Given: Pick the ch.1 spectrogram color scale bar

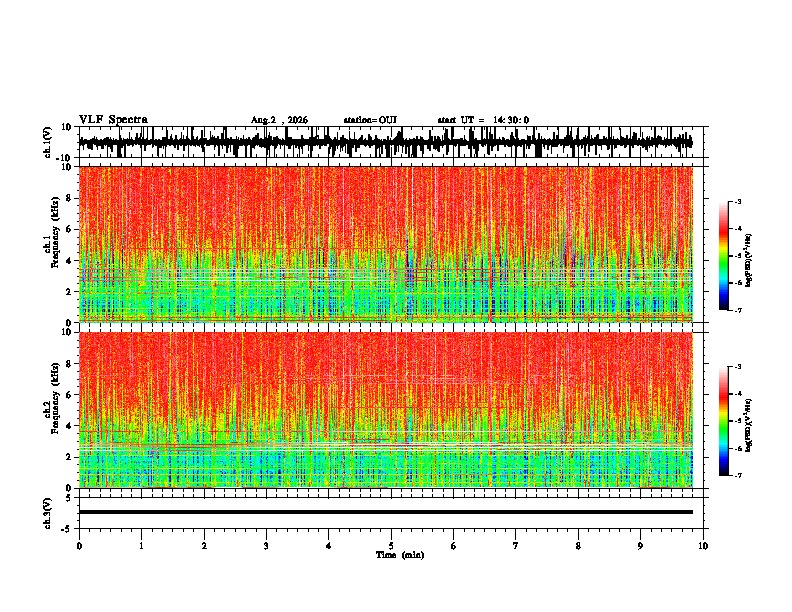Looking at the screenshot, I should point(723,256).
